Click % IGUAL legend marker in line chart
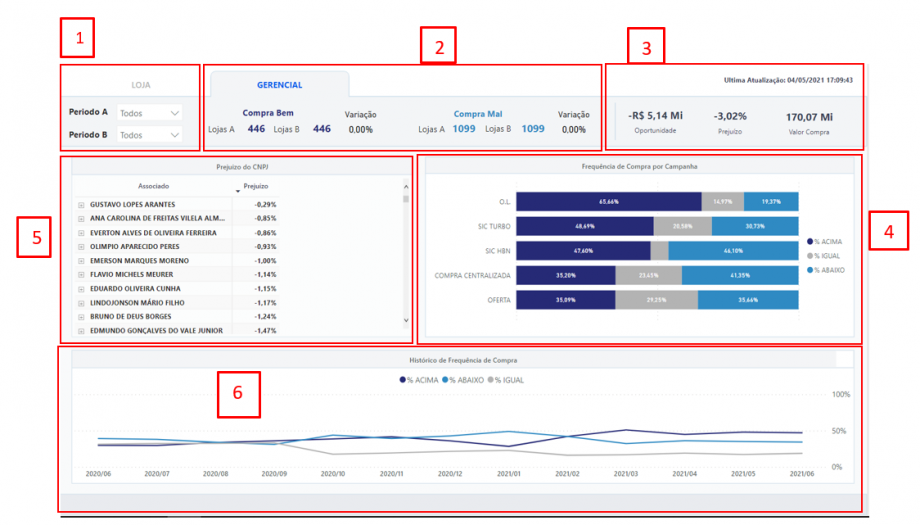The image size is (920, 525). [489, 381]
